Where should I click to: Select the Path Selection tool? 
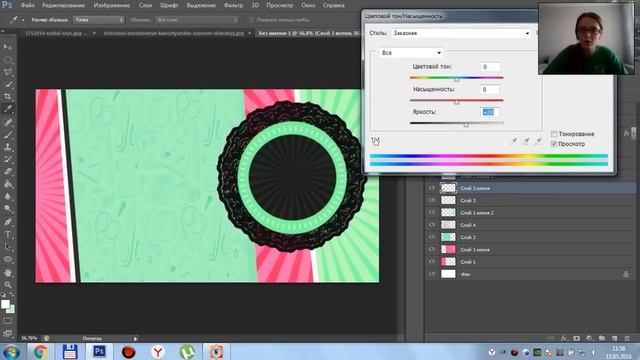click(x=8, y=247)
